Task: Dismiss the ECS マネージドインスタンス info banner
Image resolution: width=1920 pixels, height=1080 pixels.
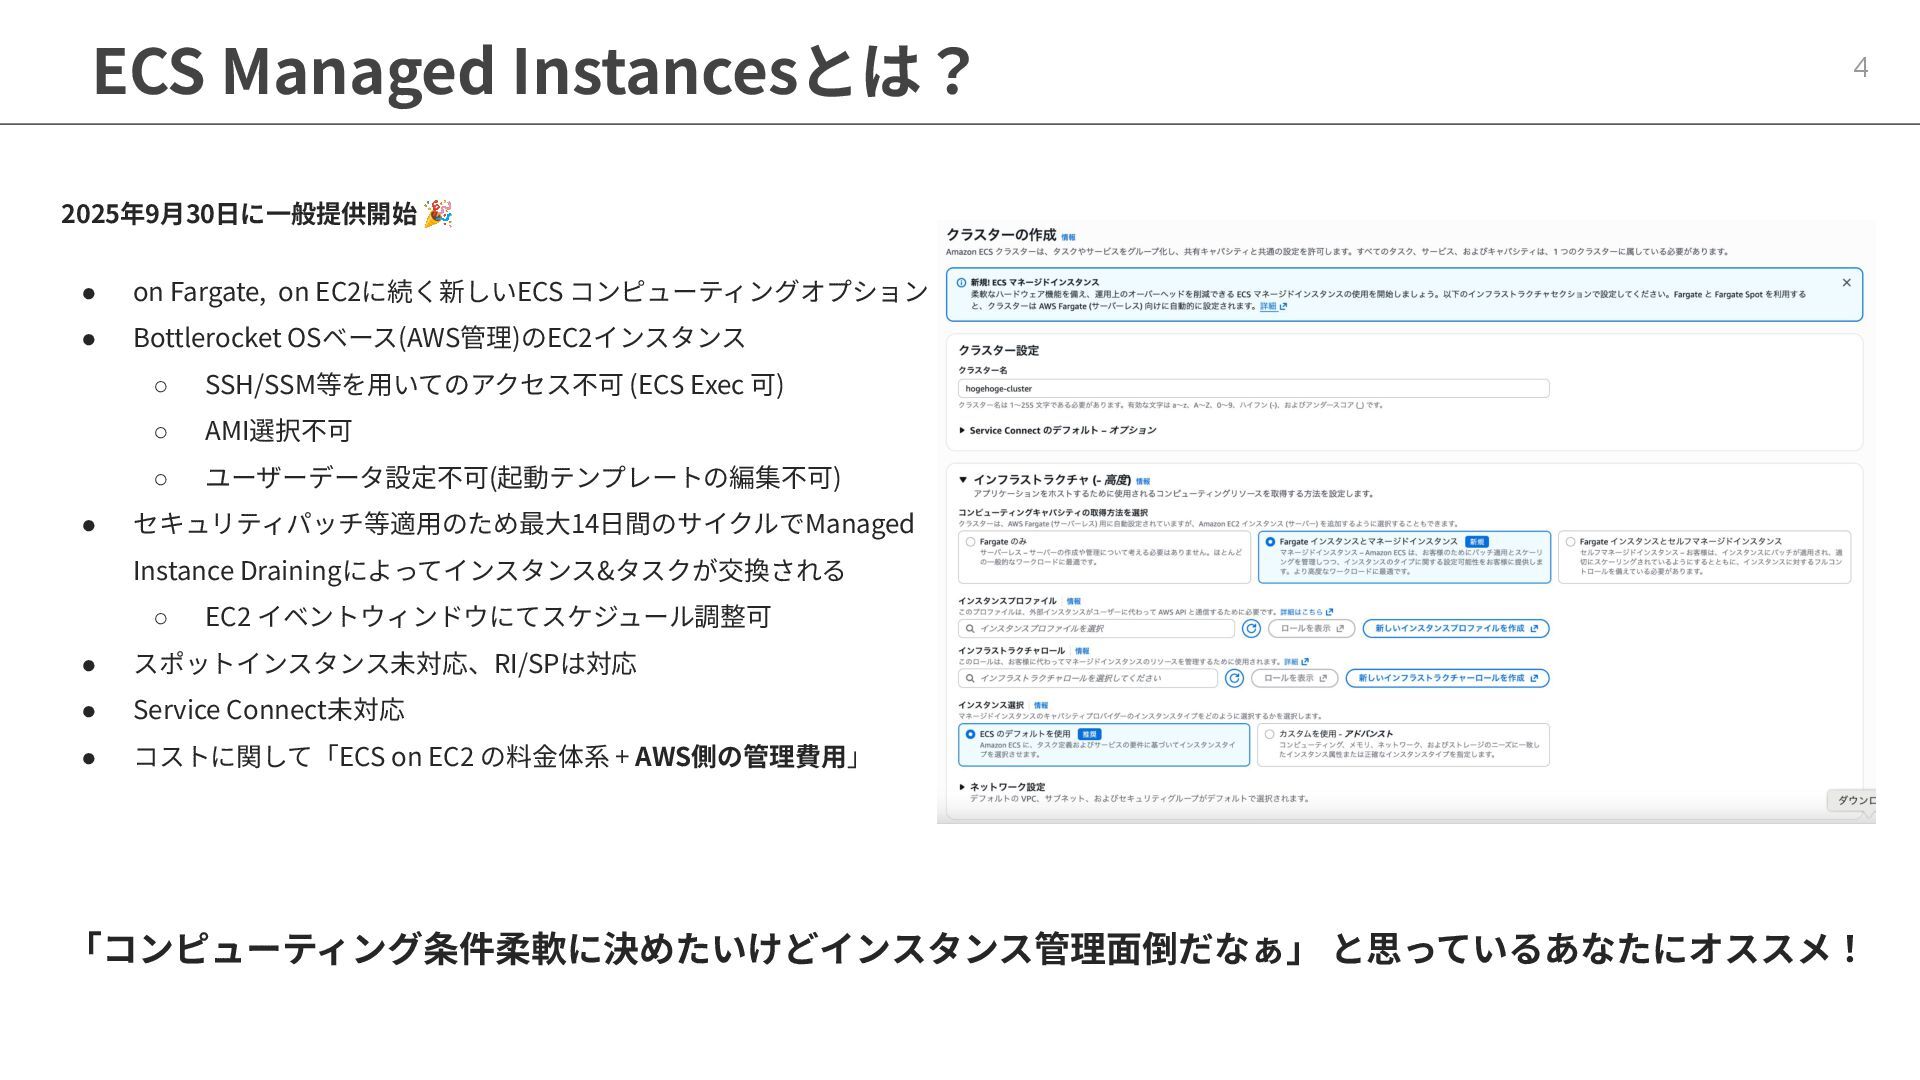Action: point(1846,283)
